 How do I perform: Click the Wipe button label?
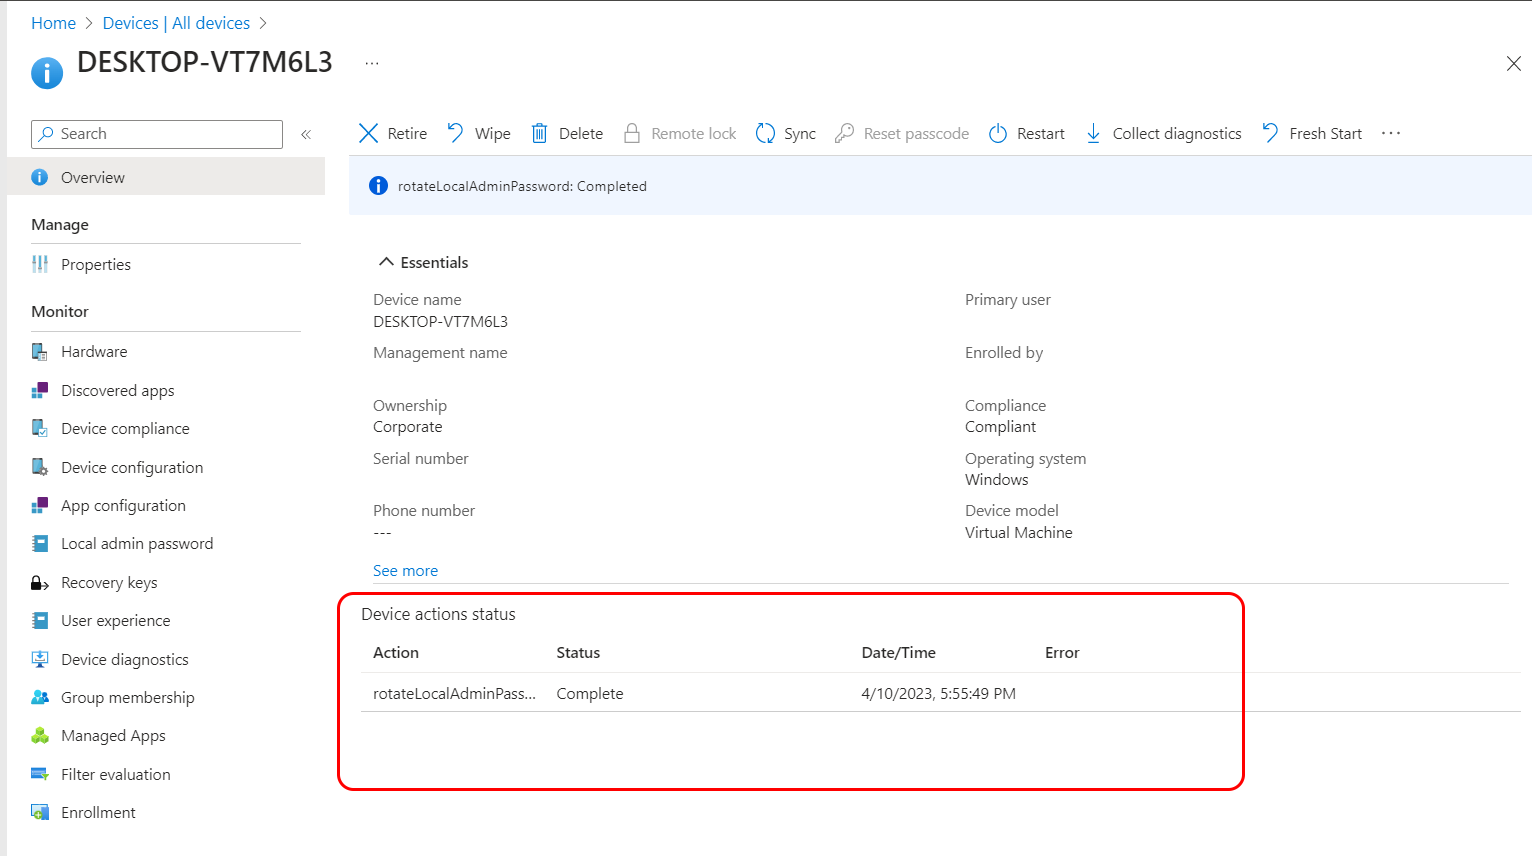(x=493, y=133)
